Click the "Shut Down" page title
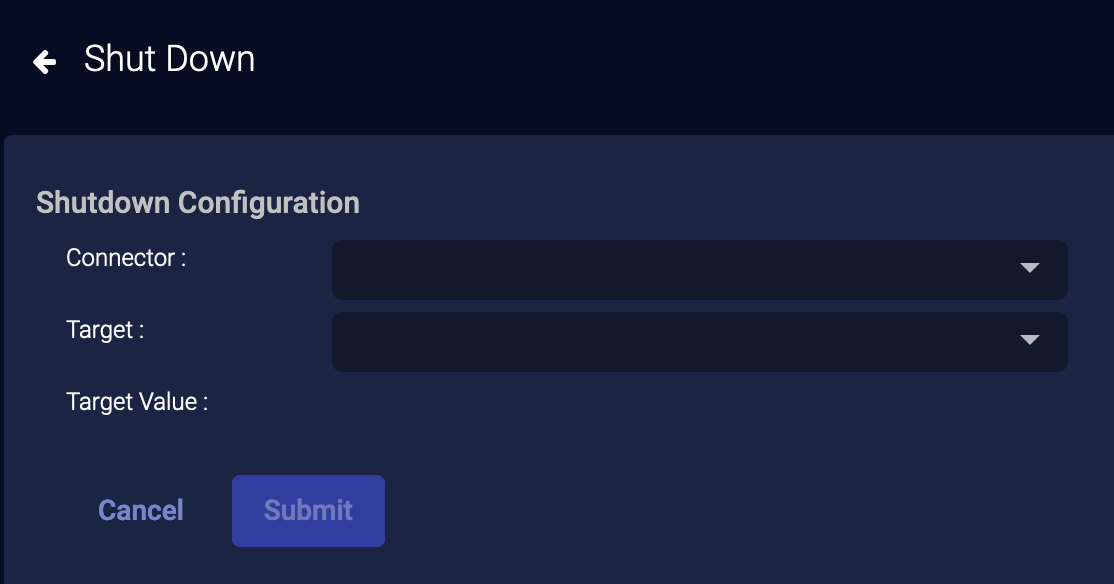 click(169, 59)
